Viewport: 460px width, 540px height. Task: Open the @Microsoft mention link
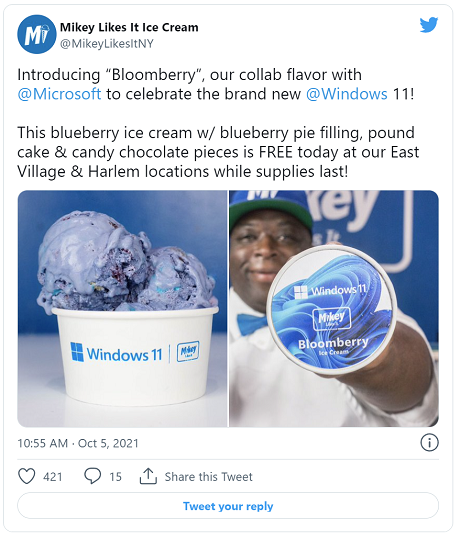(x=59, y=94)
